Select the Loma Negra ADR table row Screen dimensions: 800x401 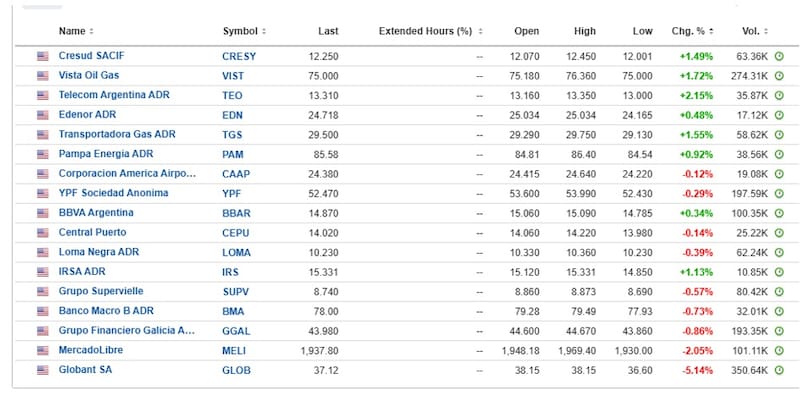(x=407, y=253)
